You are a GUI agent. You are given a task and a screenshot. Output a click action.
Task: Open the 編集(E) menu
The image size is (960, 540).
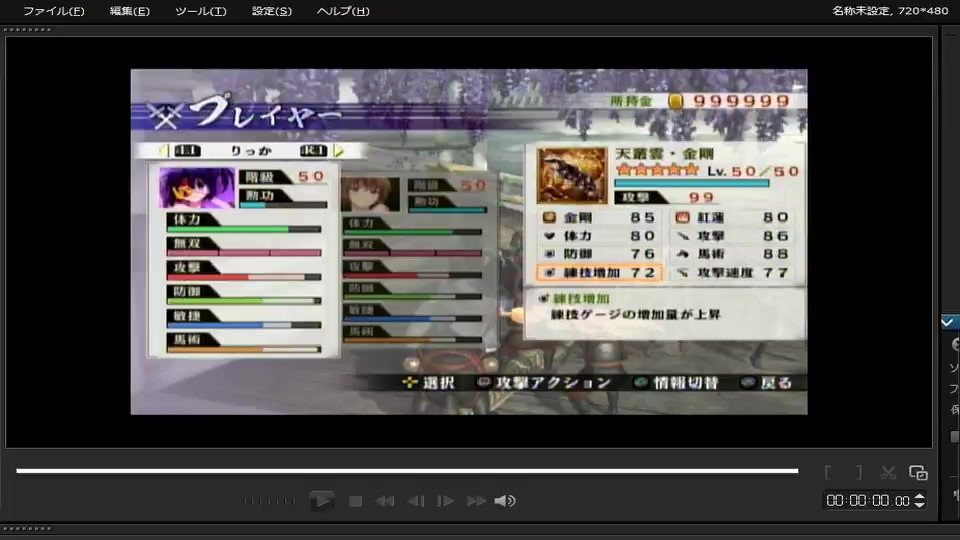tap(129, 11)
